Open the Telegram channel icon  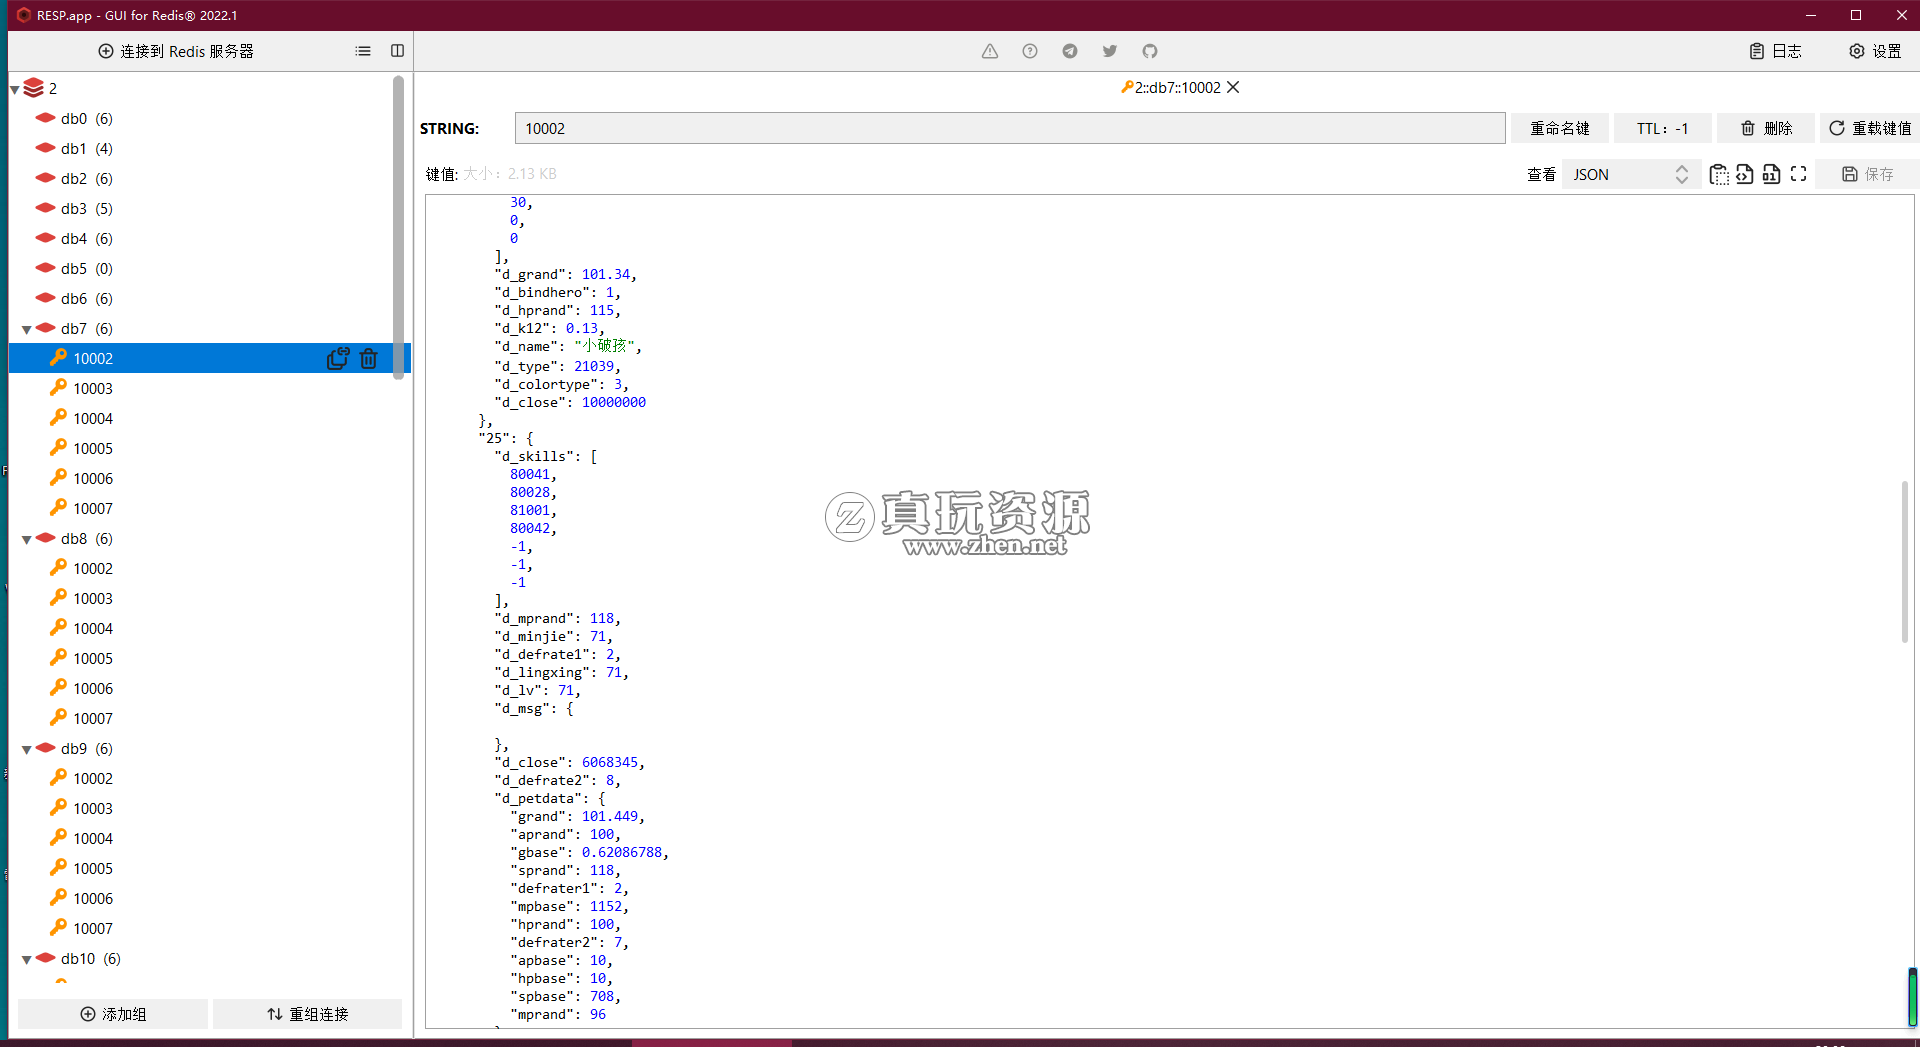tap(1069, 51)
